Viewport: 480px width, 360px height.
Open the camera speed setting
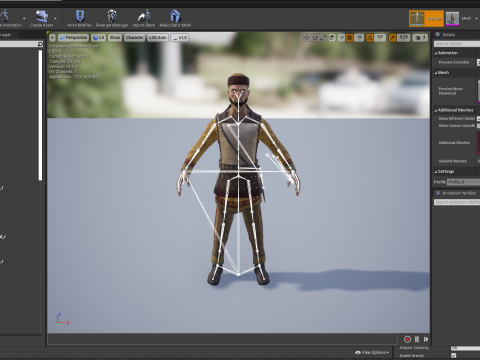coord(420,38)
